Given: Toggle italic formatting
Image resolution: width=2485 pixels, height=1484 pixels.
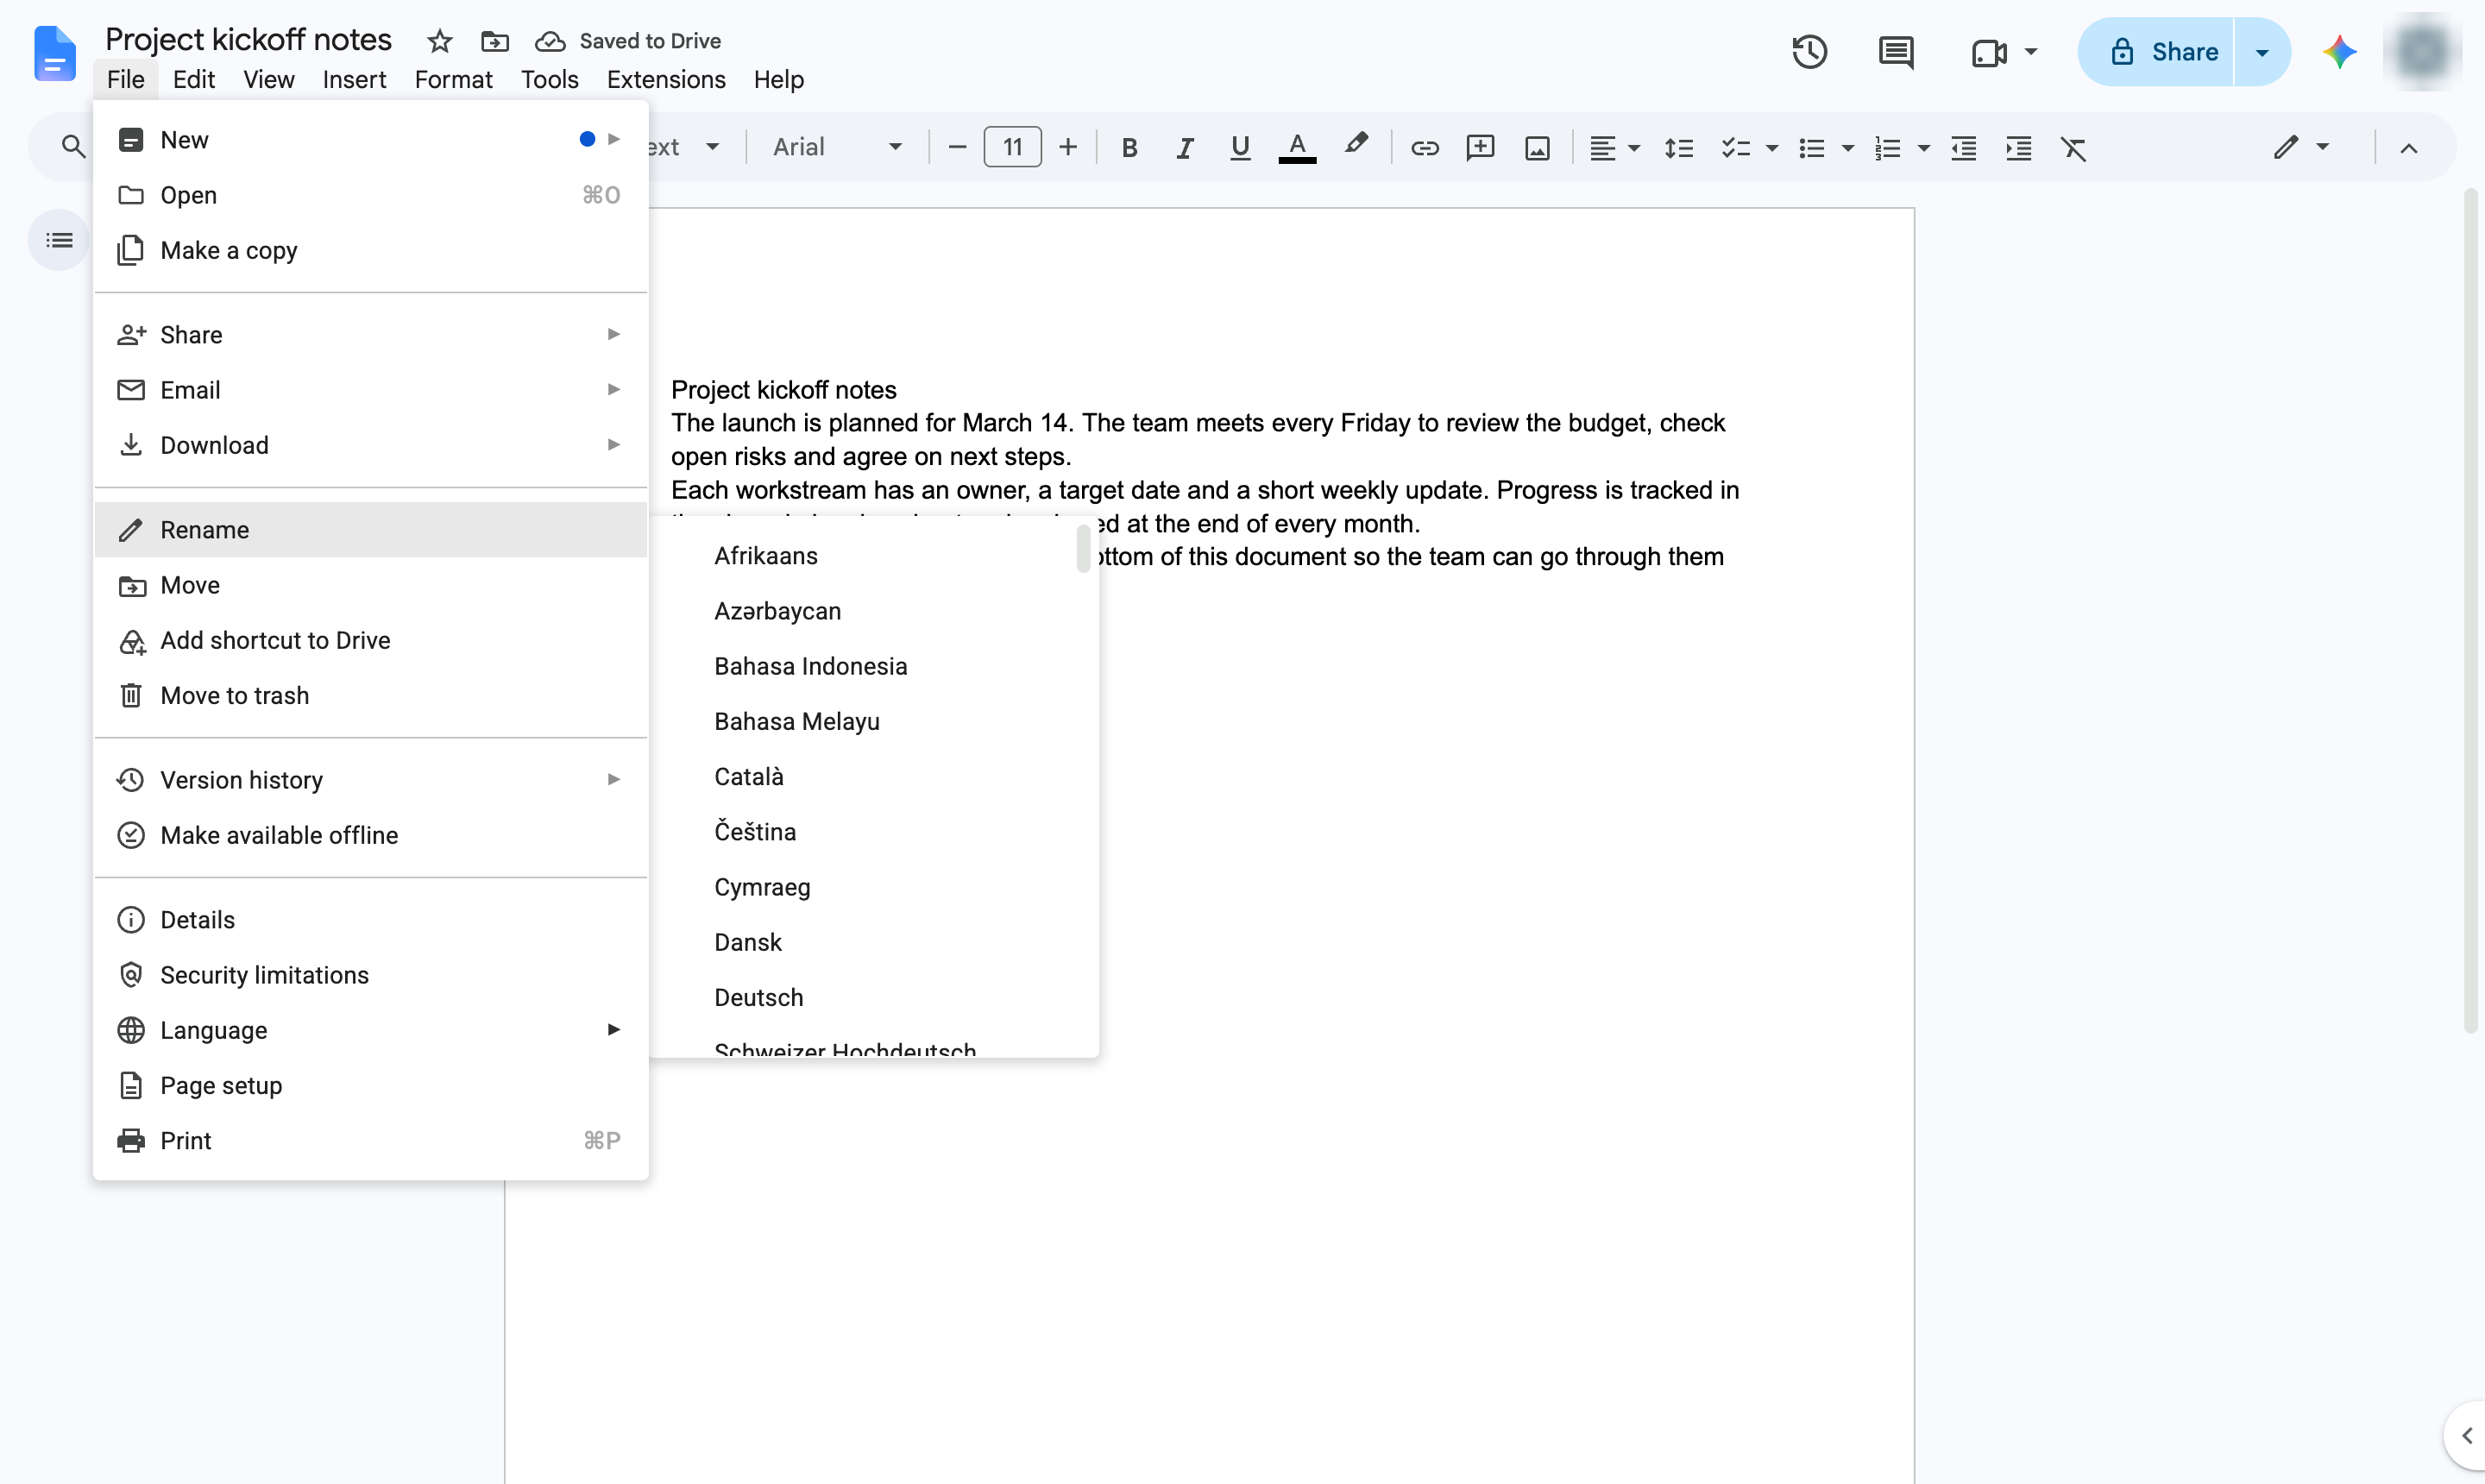Looking at the screenshot, I should pos(1185,148).
